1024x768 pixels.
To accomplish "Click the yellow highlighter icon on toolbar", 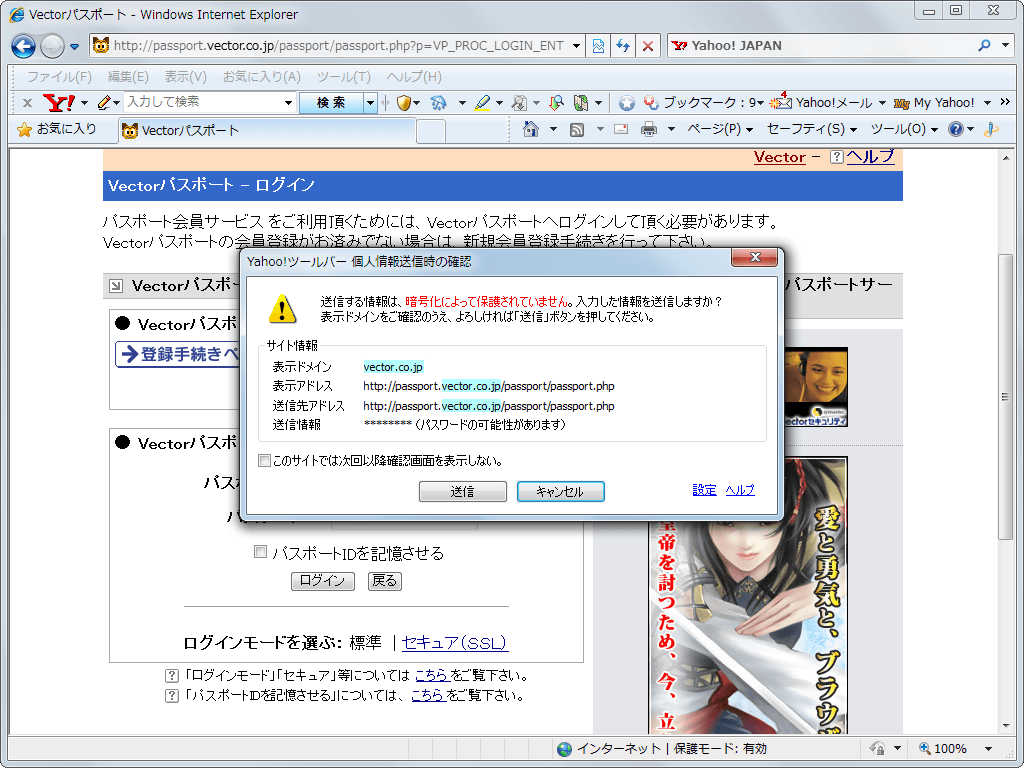I will [x=482, y=103].
